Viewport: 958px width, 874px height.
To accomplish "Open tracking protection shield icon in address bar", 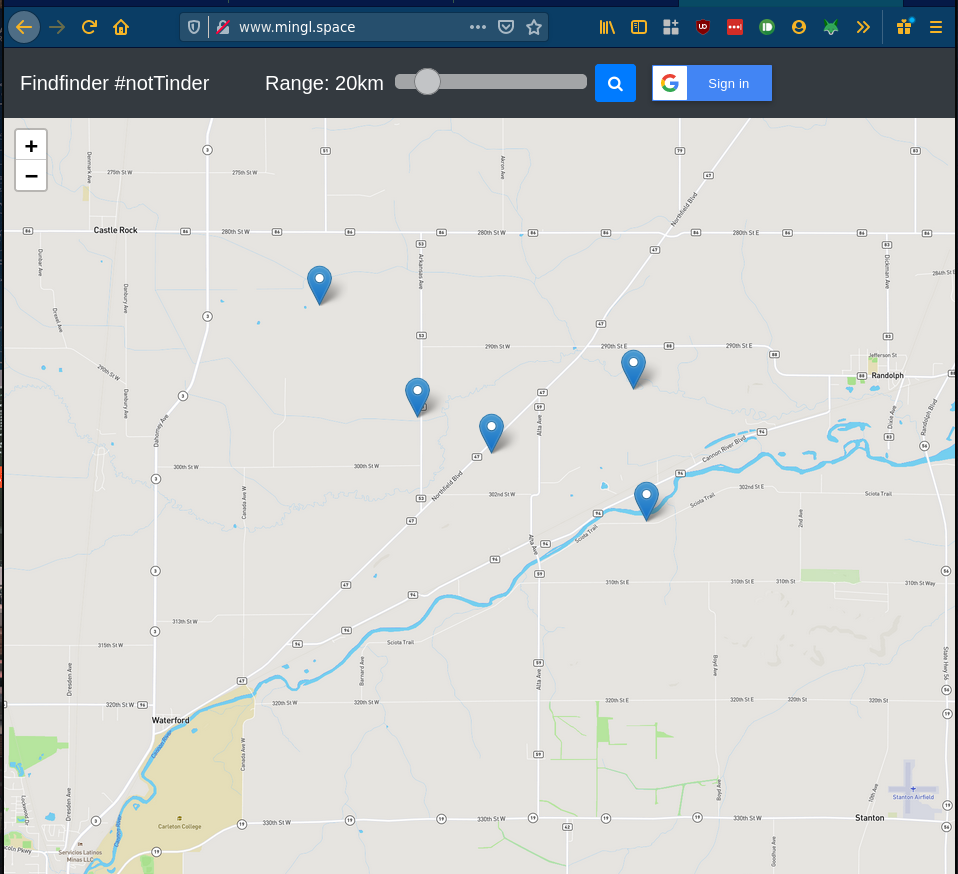I will [194, 27].
